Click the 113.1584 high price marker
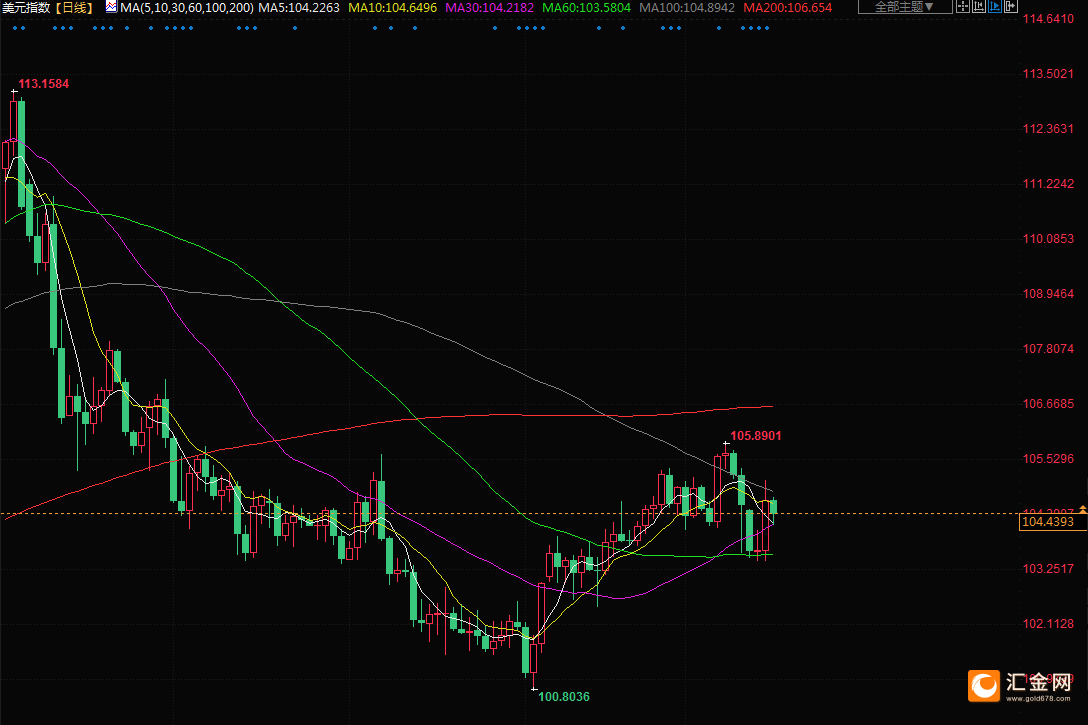The height and width of the screenshot is (725, 1088). pos(44,84)
